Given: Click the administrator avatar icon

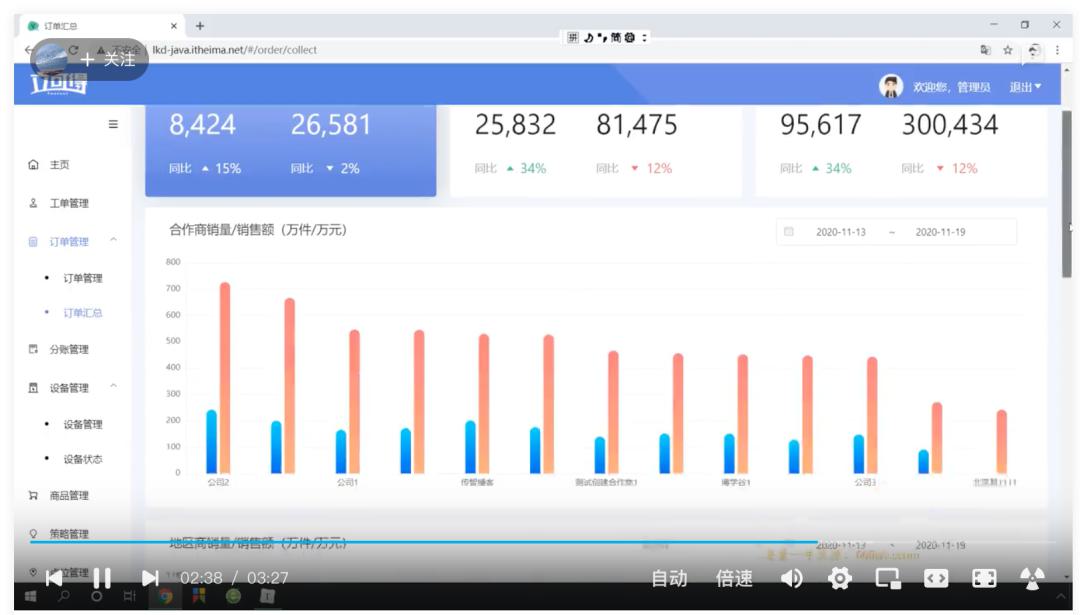Looking at the screenshot, I should tap(891, 87).
